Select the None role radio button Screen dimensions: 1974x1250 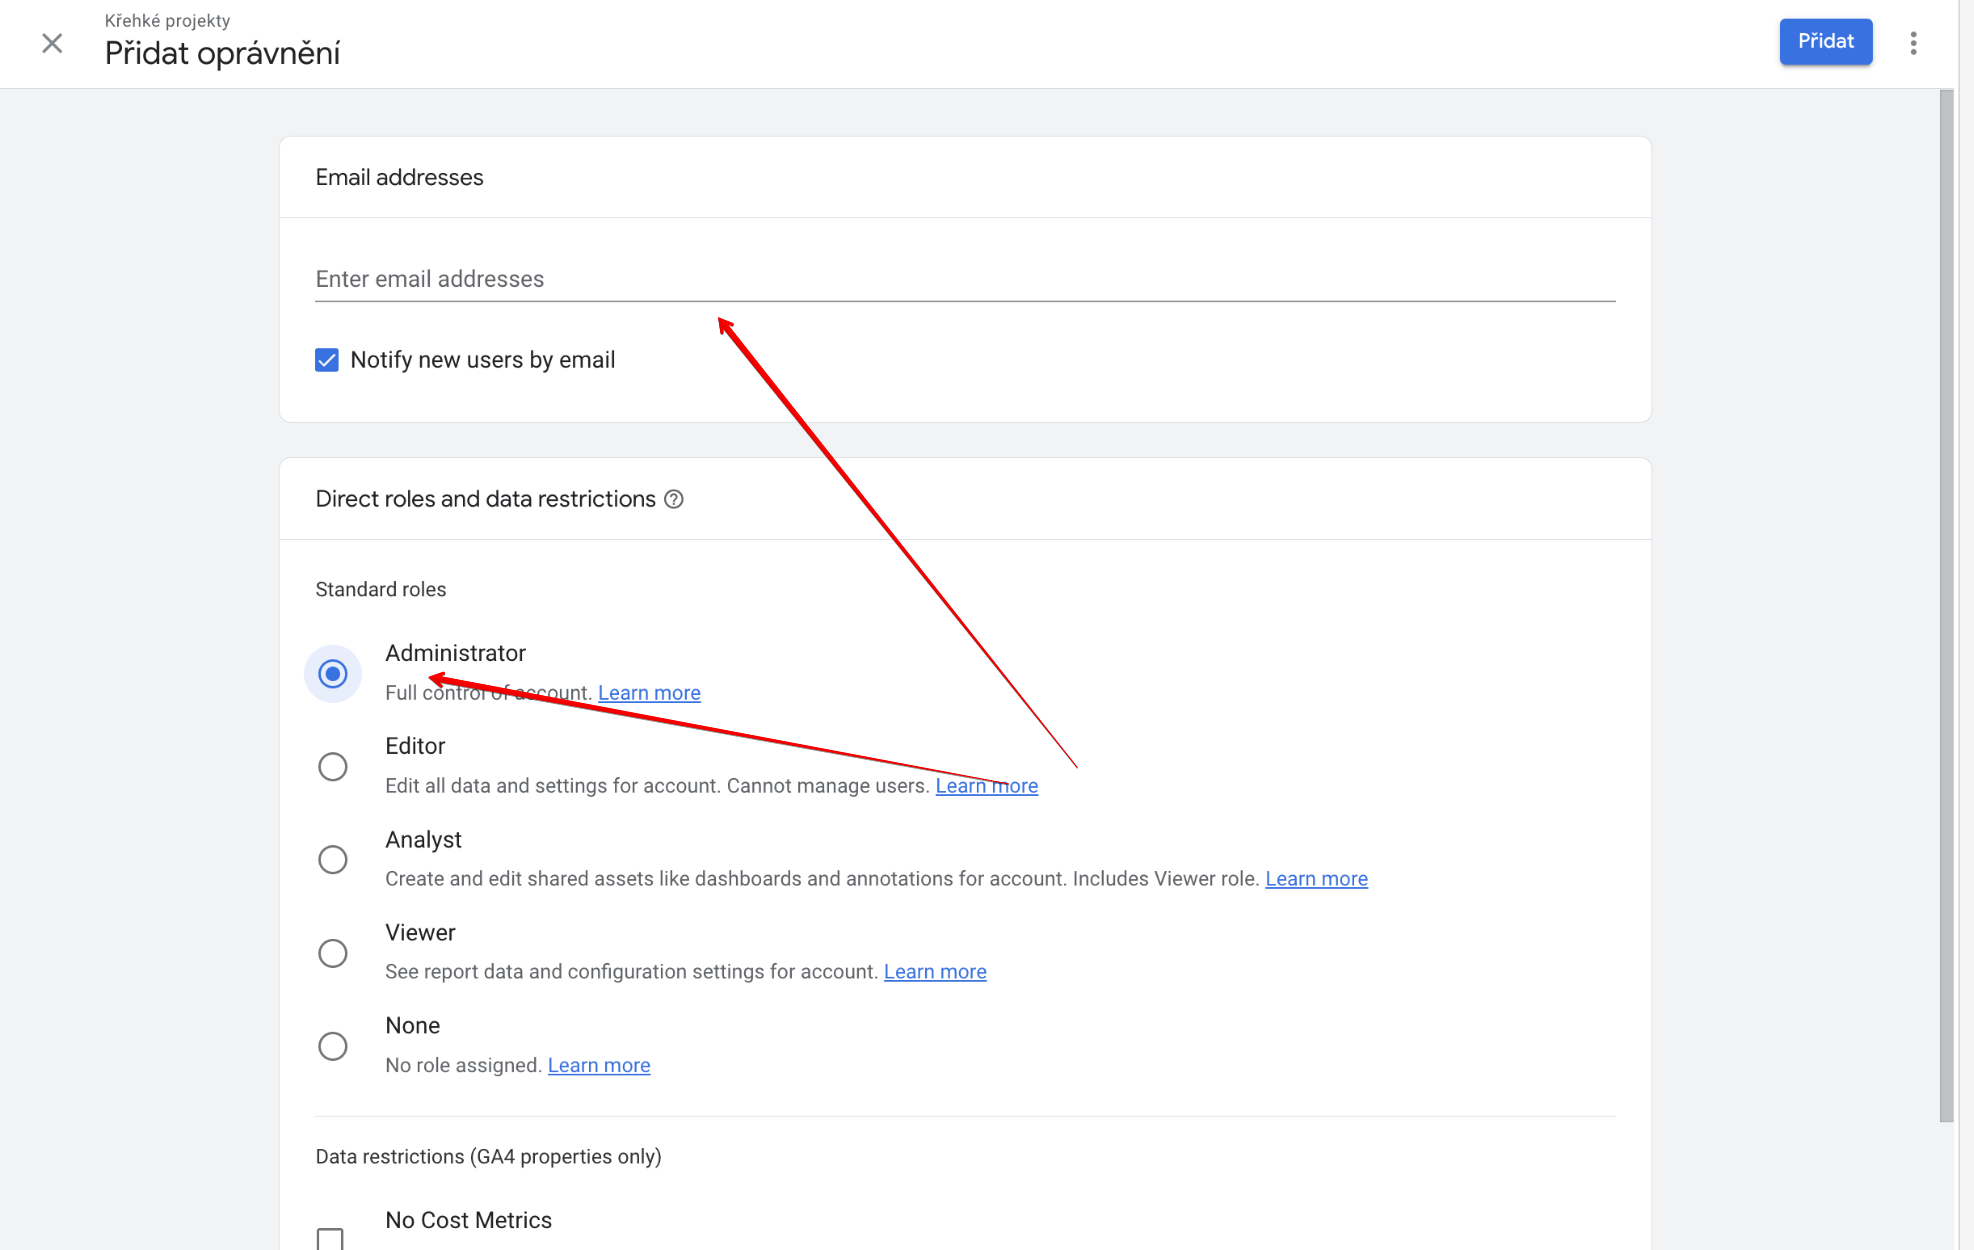click(333, 1046)
